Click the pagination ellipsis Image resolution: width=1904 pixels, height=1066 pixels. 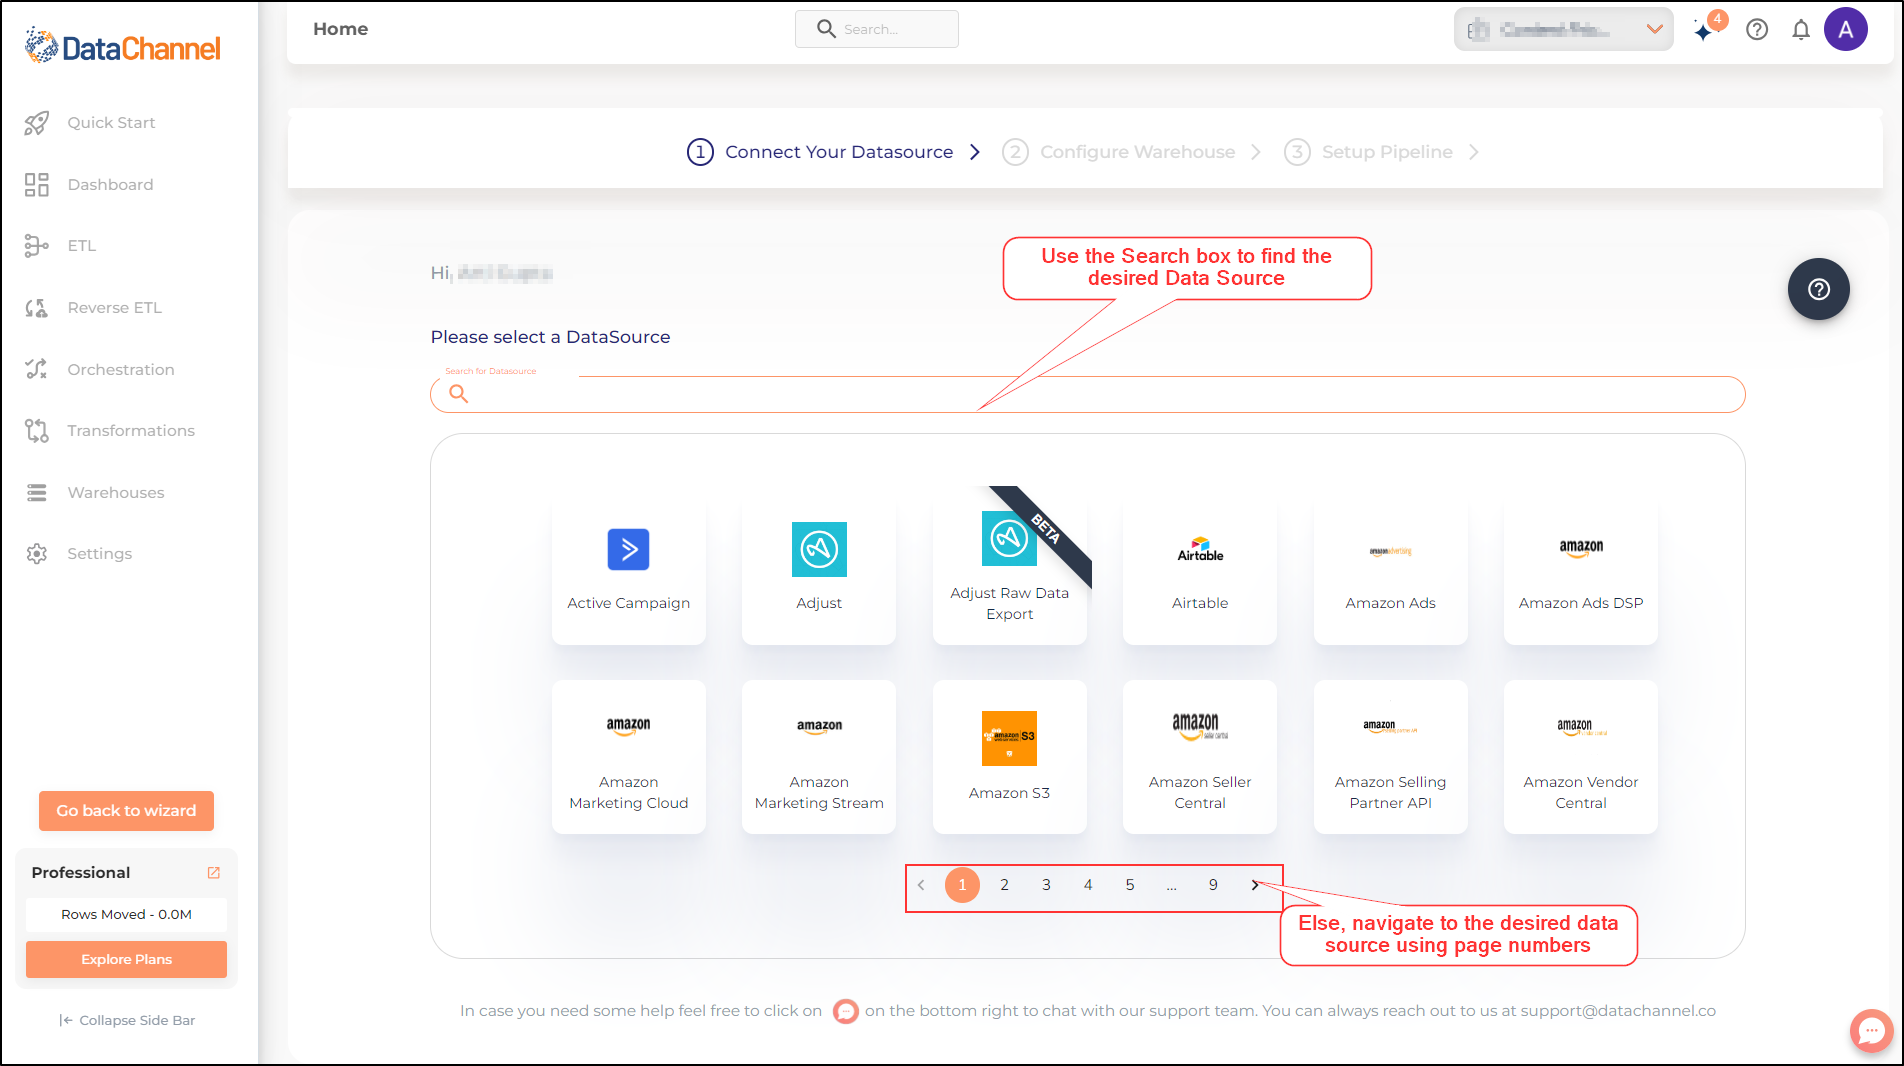tap(1171, 885)
